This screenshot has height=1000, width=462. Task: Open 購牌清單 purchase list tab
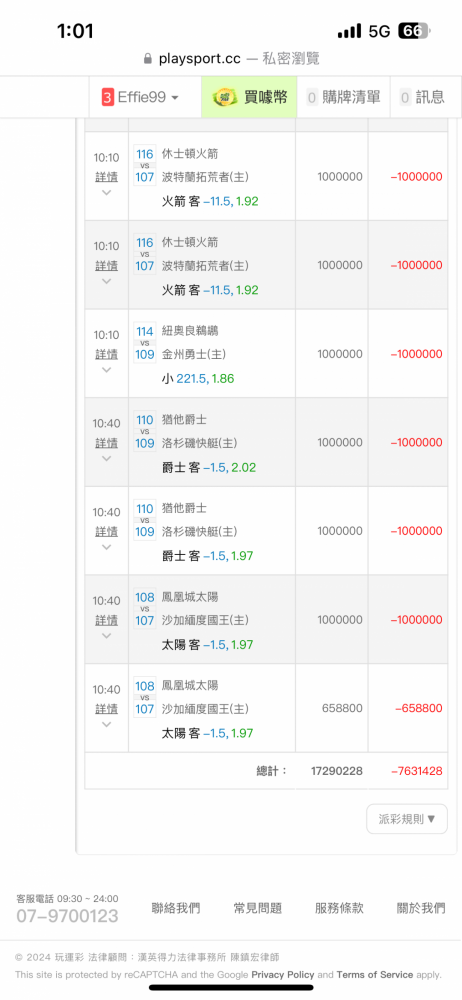(x=343, y=97)
